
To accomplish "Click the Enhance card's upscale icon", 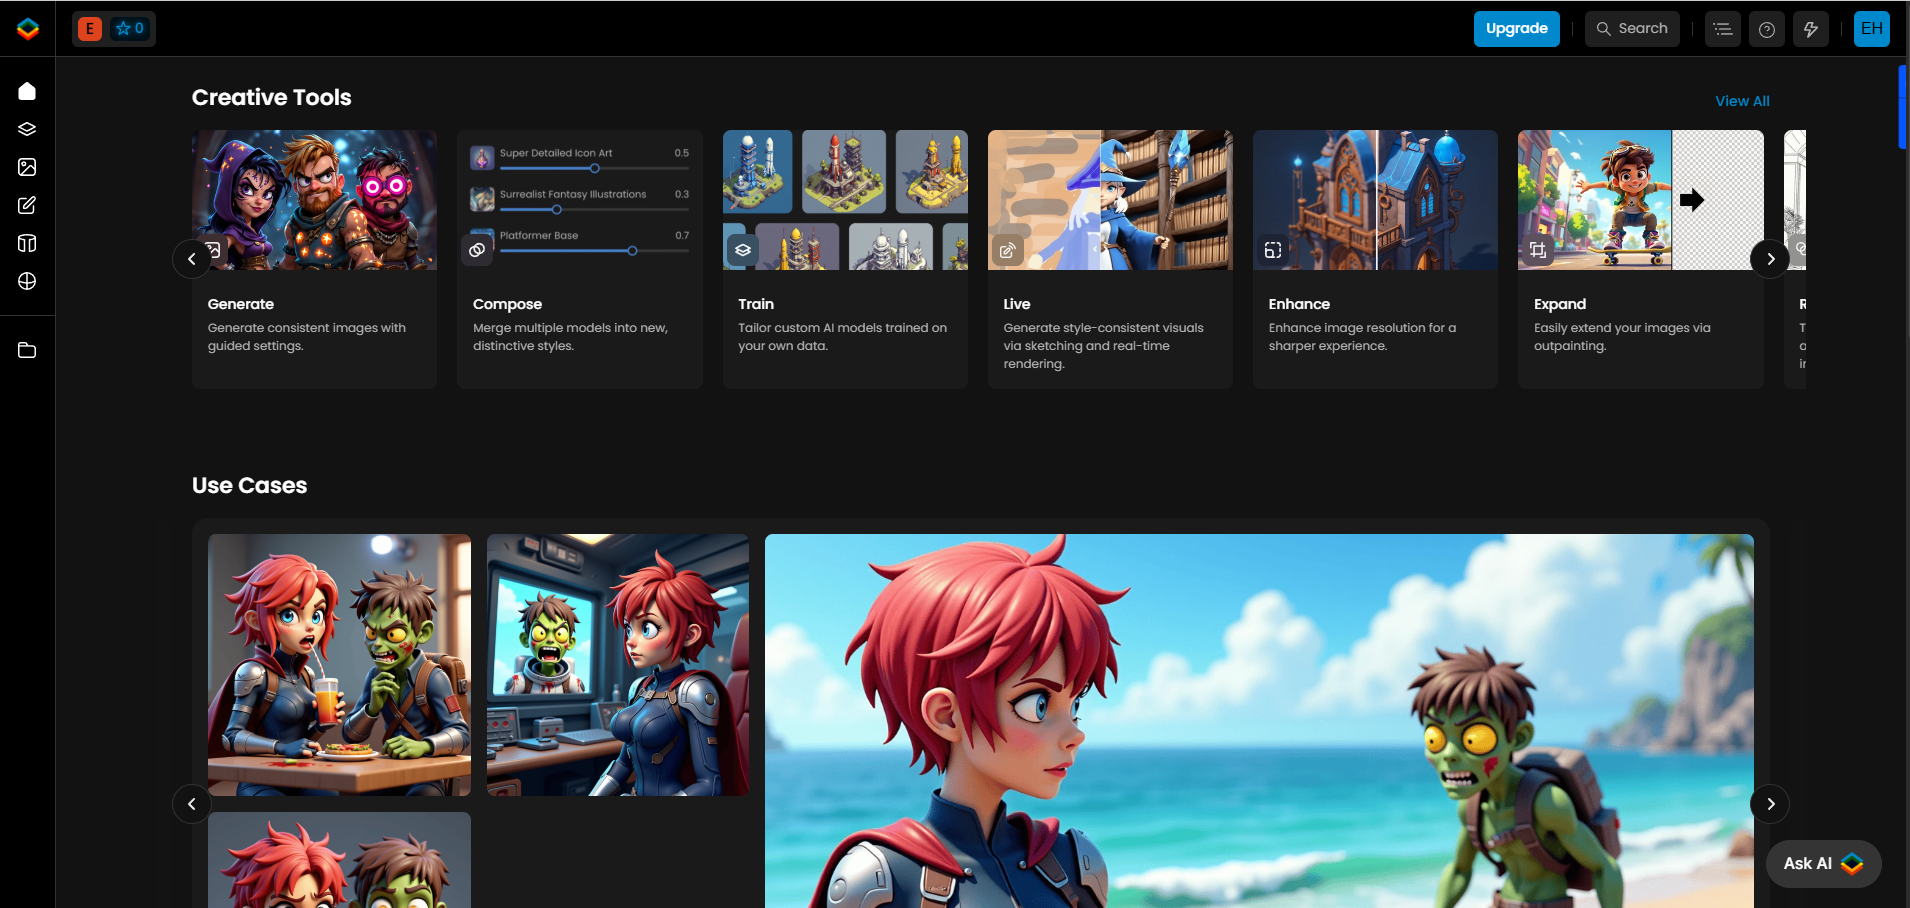I will point(1273,250).
